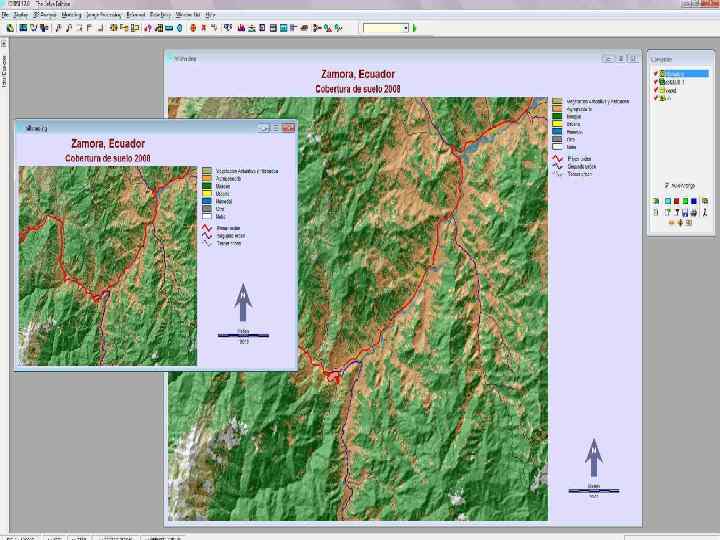Toggle visibility of the highlighted top Composer layer

[656, 73]
